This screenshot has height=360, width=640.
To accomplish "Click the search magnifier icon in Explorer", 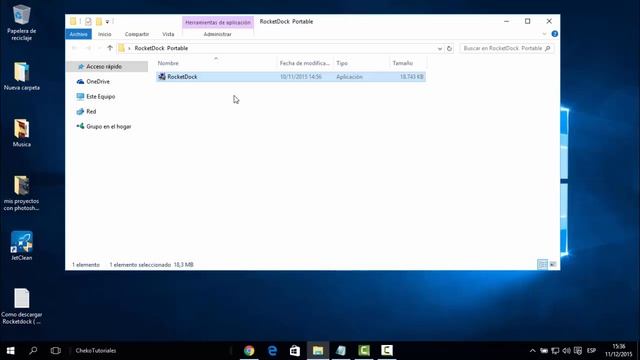I will tap(548, 48).
